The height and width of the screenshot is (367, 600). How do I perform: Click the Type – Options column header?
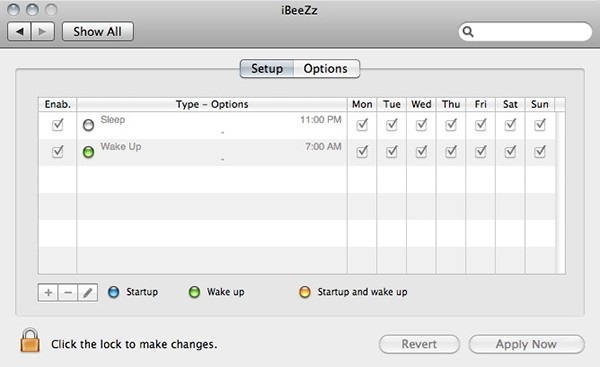click(x=212, y=104)
